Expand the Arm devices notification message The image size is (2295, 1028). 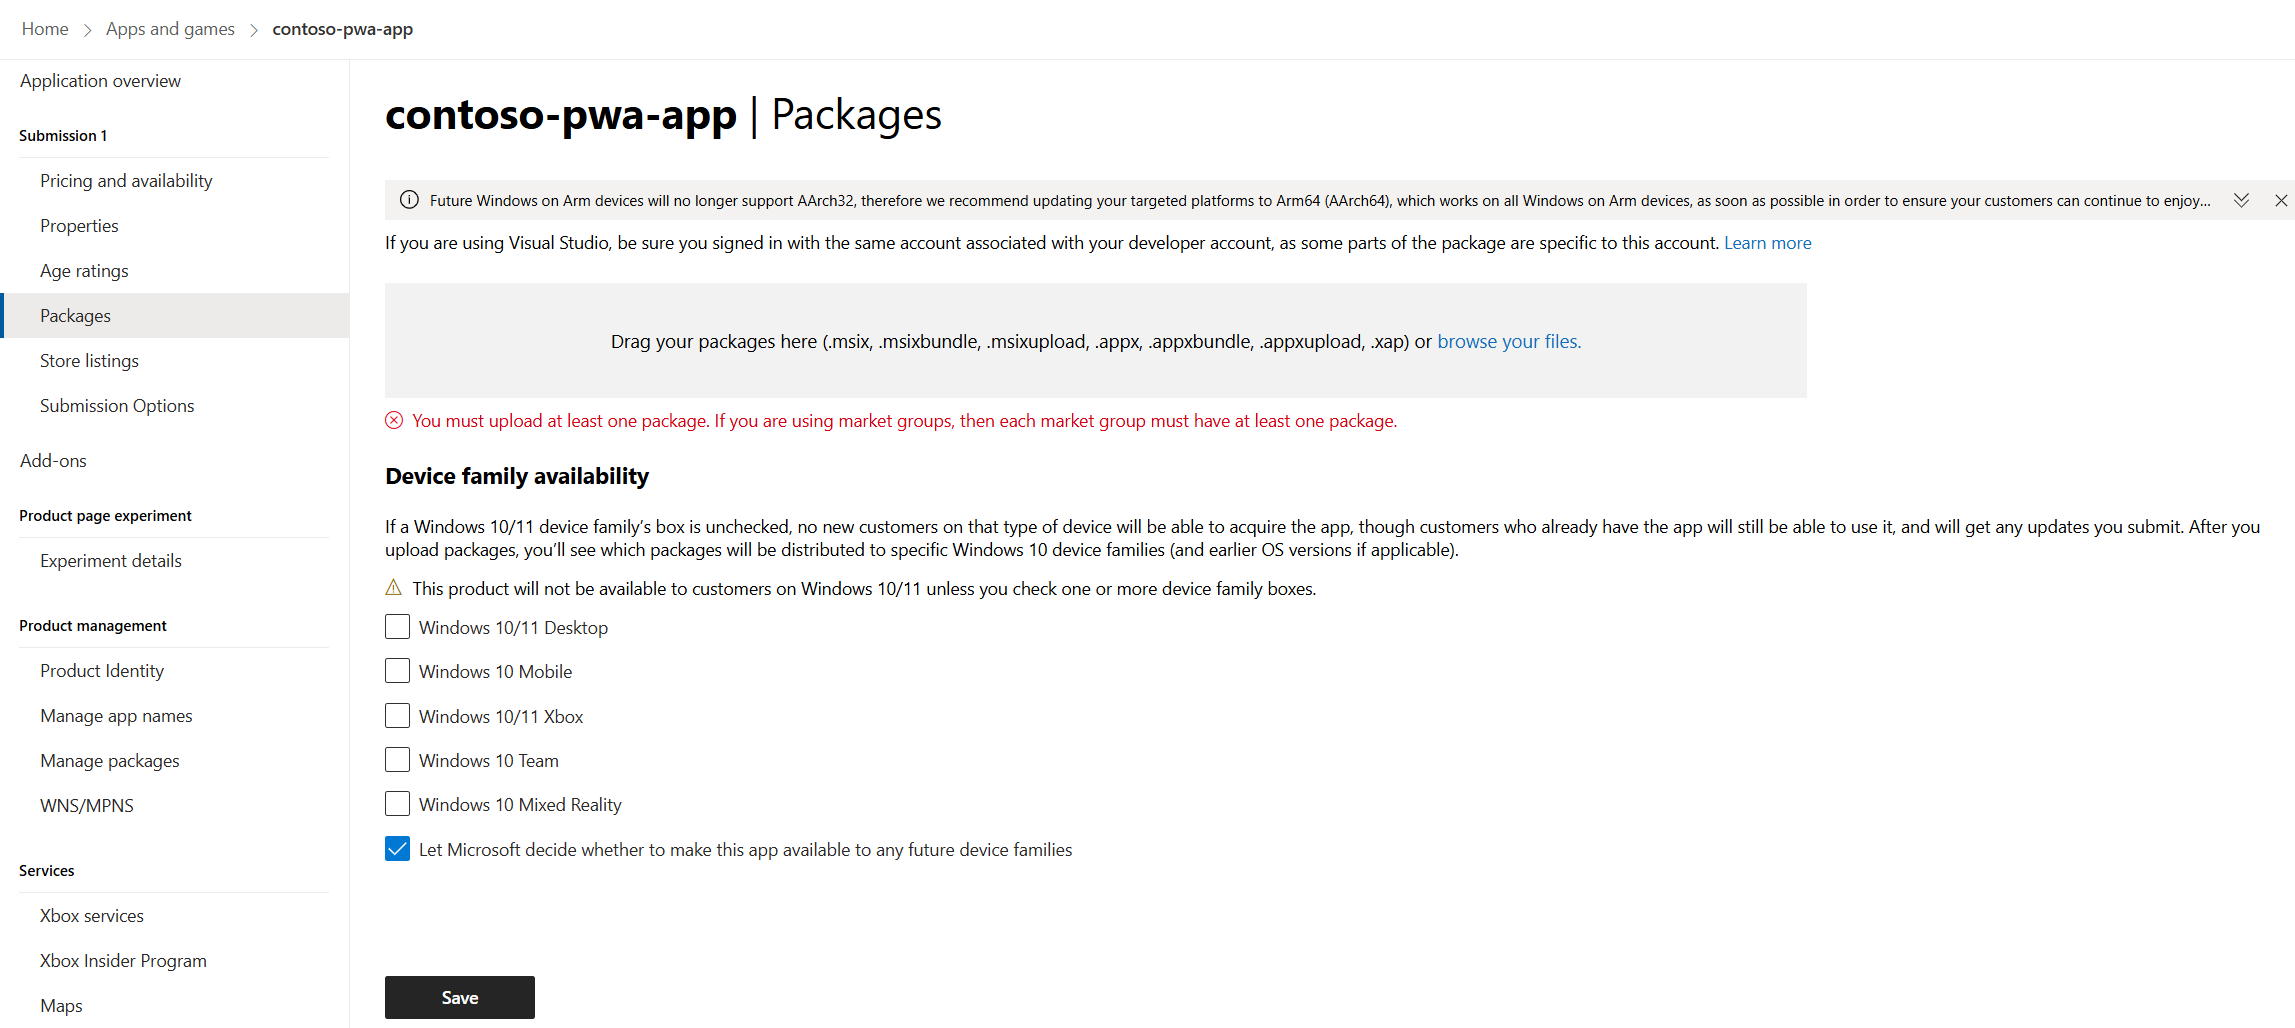[2241, 200]
